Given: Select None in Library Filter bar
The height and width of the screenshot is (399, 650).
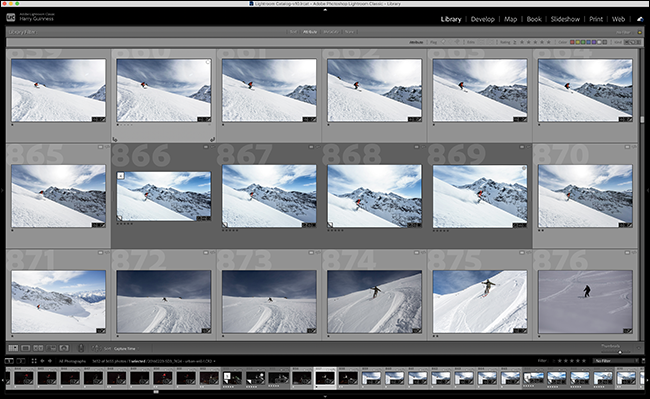Looking at the screenshot, I should (x=349, y=32).
